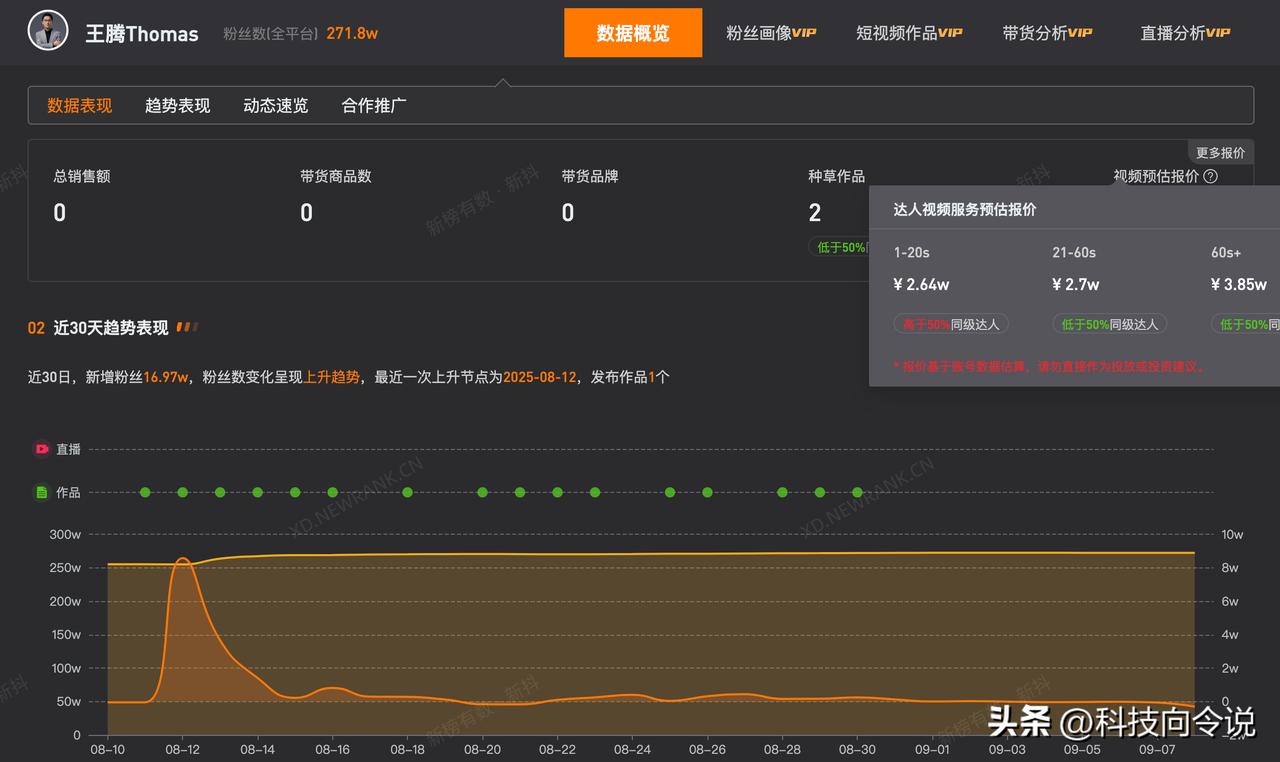Open the 合作推广 sub-tab
The height and width of the screenshot is (762, 1280).
pyautogui.click(x=374, y=105)
